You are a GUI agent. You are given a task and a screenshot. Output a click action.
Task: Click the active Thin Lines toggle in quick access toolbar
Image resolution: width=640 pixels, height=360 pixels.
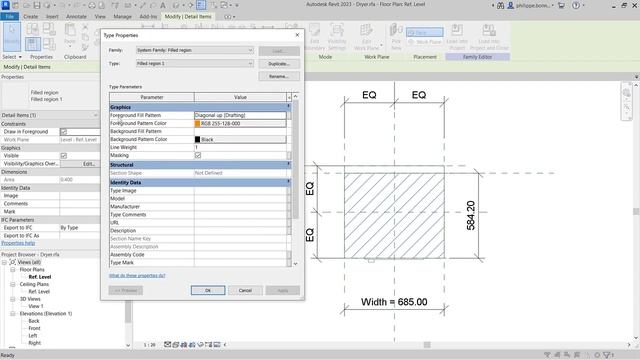(x=201, y=5)
